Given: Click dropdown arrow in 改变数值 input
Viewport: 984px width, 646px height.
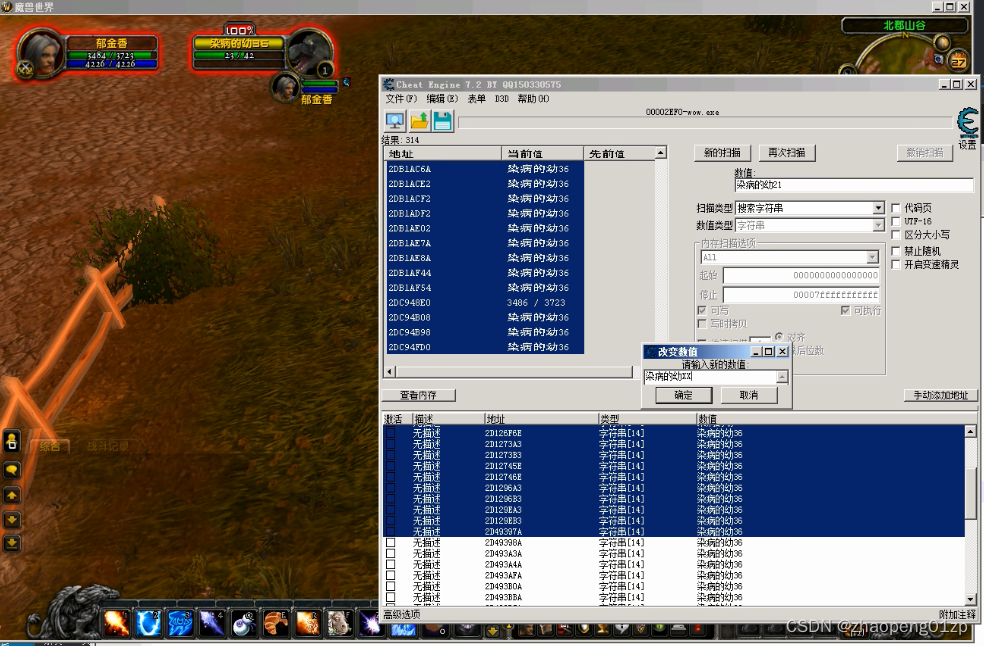Looking at the screenshot, I should click(x=782, y=377).
